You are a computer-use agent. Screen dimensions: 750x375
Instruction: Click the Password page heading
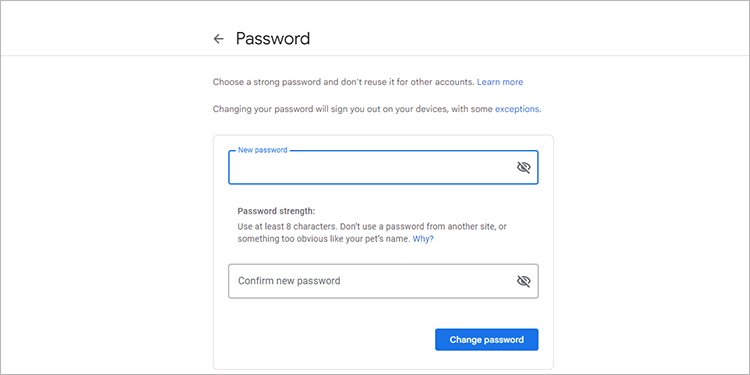[x=273, y=38]
